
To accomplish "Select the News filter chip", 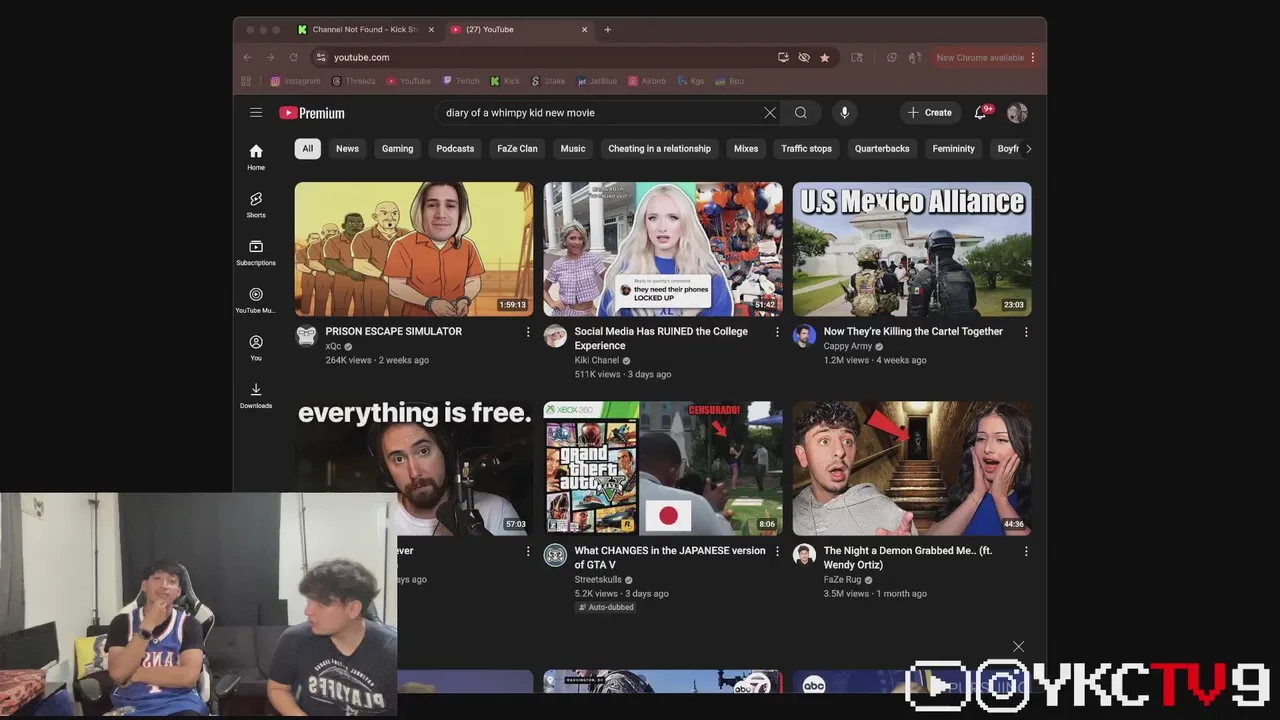I will tap(347, 149).
